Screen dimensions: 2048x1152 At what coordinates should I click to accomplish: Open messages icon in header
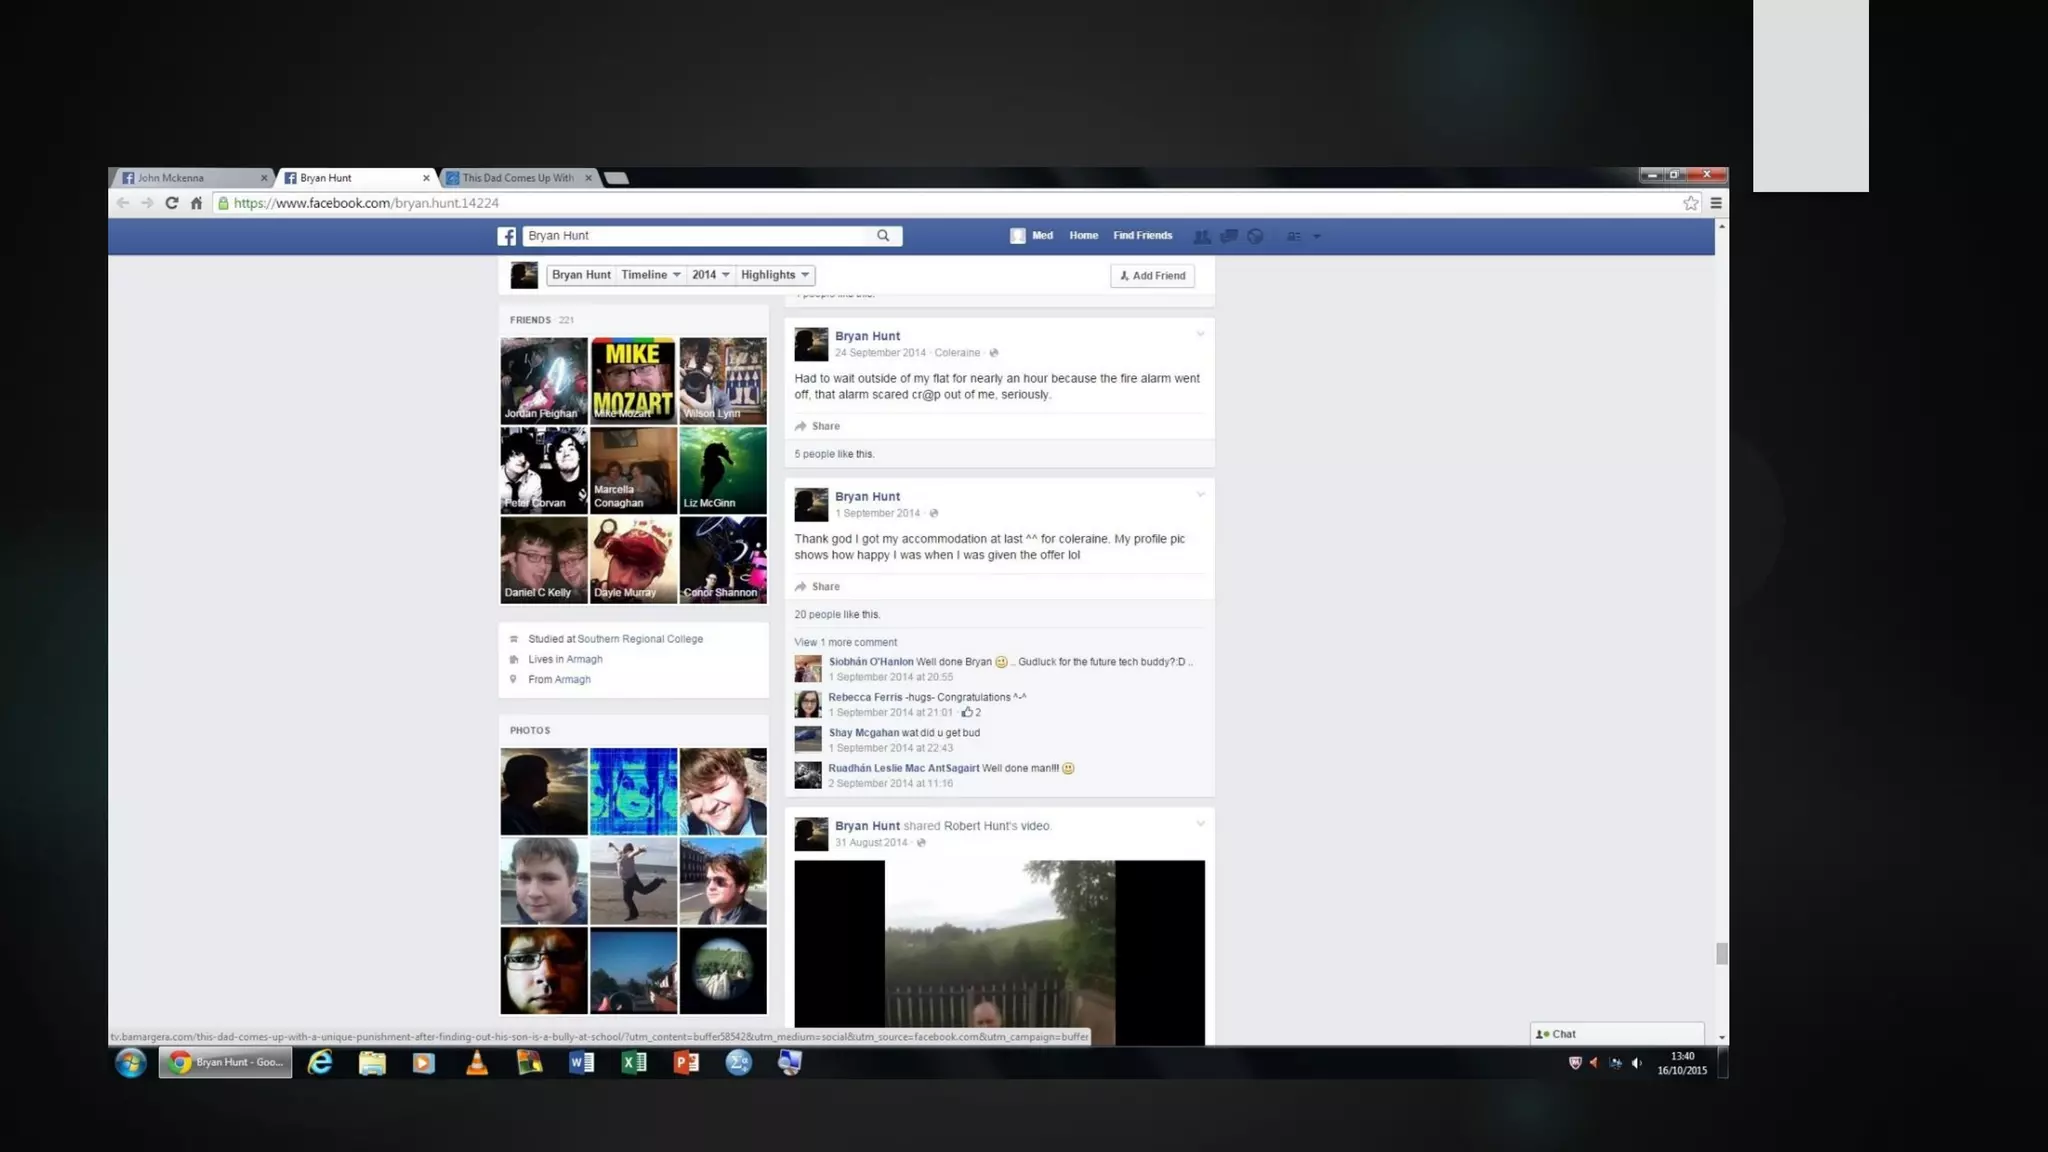[1229, 236]
